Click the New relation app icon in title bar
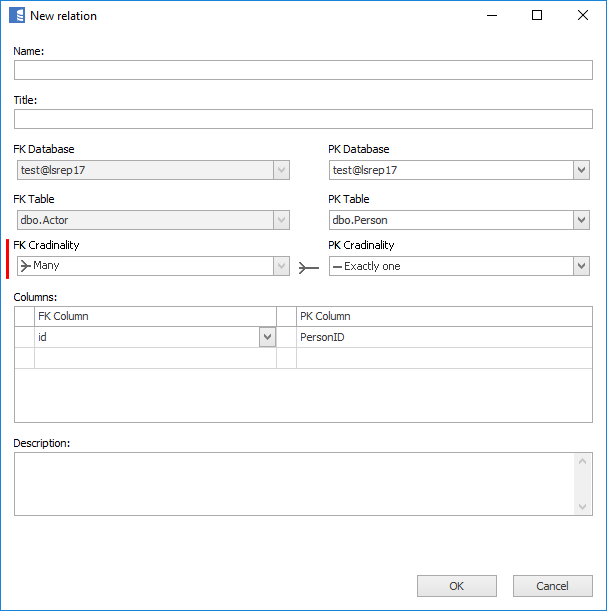Image resolution: width=607 pixels, height=611 pixels. pos(17,16)
